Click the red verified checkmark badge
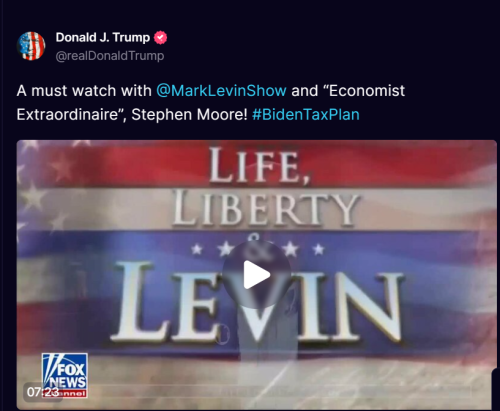Image resolution: width=500 pixels, height=411 pixels. (x=160, y=38)
